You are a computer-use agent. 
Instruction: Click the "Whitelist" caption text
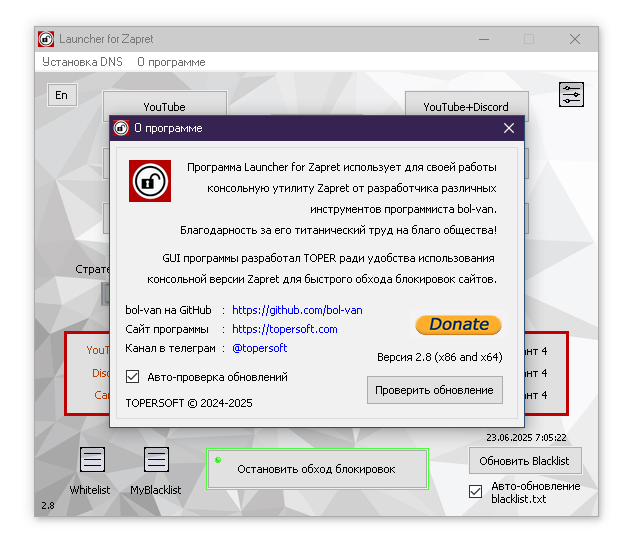point(90,490)
